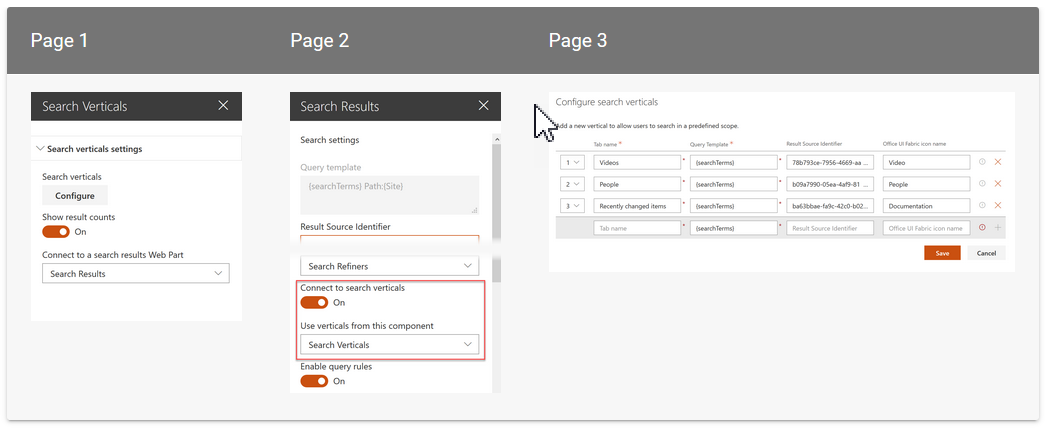The image size is (1045, 429).
Task: Save the search verticals configuration
Action: (x=942, y=253)
